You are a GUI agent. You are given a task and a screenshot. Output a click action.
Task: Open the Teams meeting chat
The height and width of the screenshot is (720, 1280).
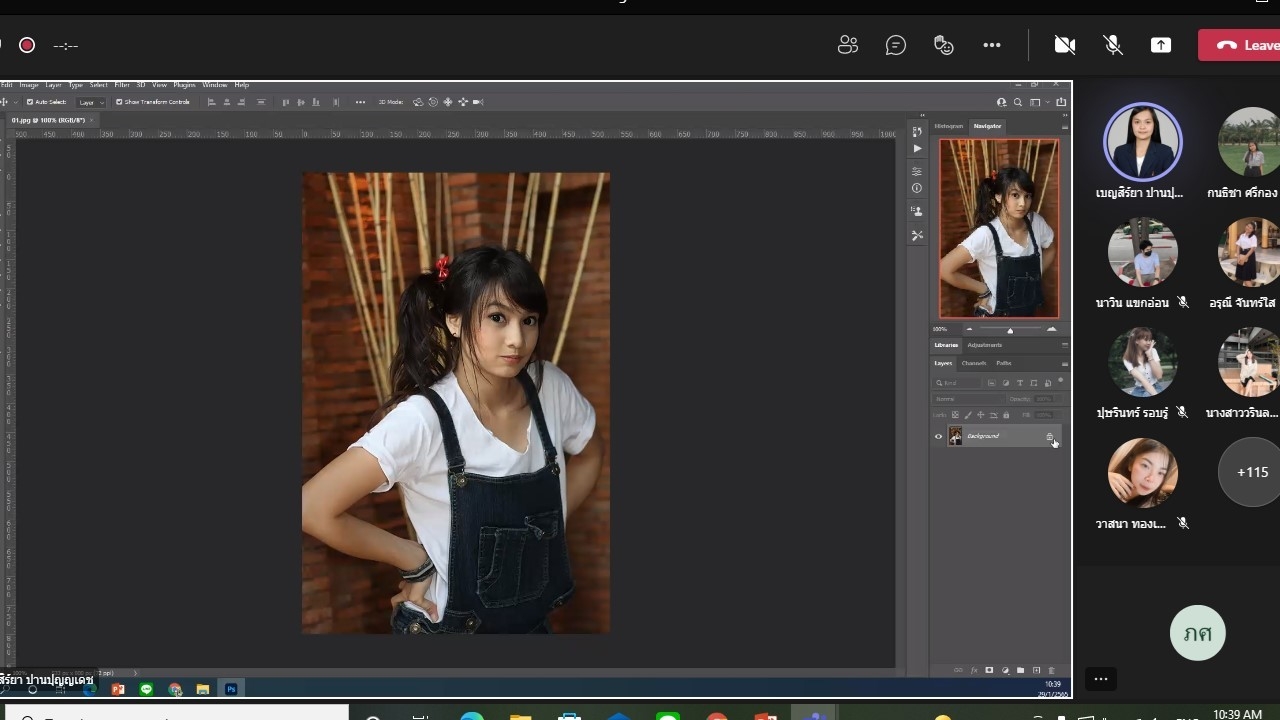[x=896, y=45]
